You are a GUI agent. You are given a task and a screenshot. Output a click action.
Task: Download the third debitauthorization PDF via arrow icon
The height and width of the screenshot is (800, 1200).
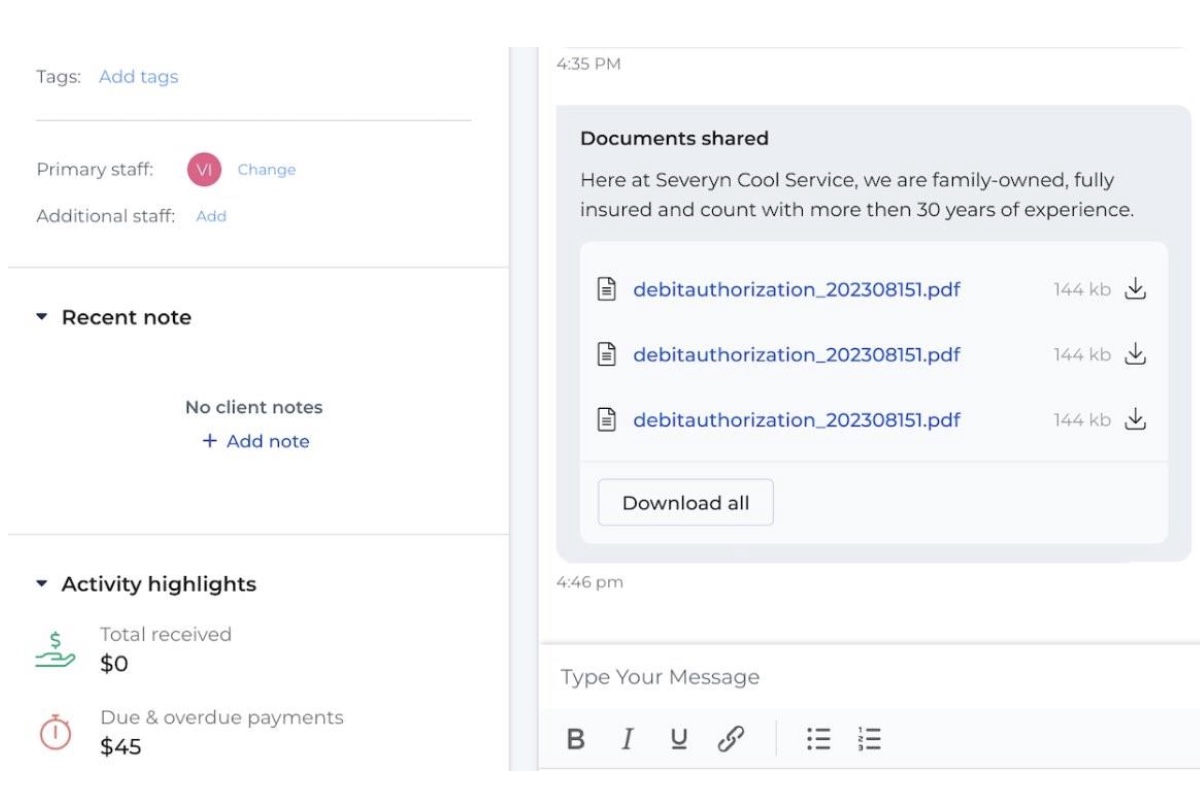[x=1134, y=420]
